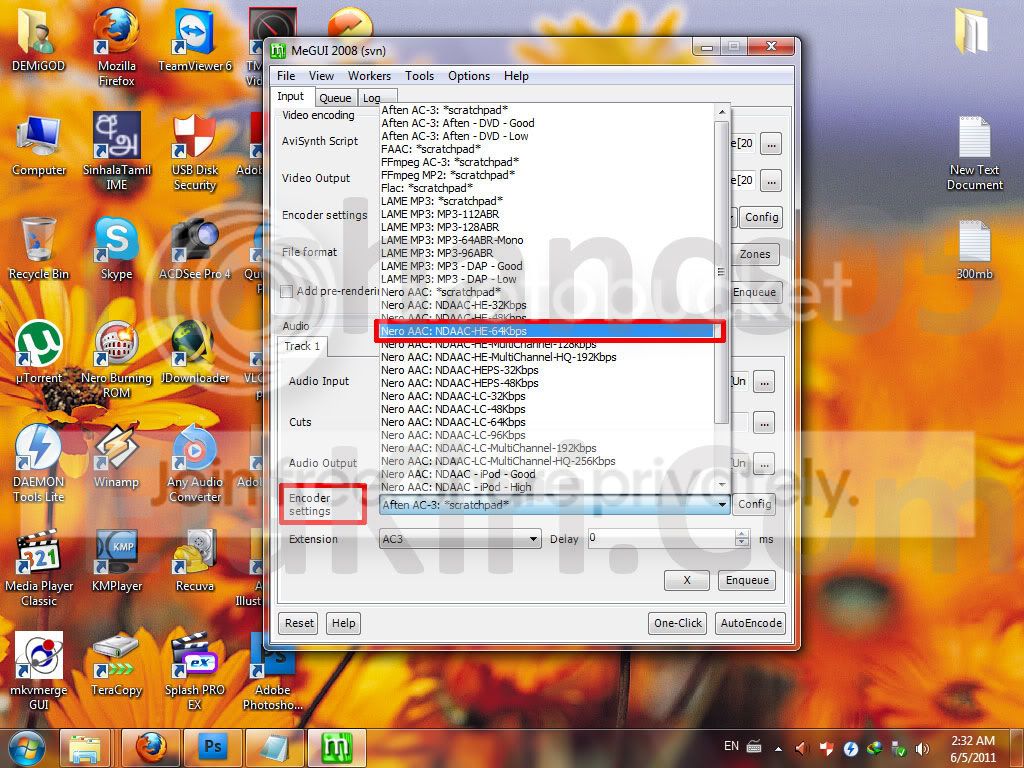Select the Input tab
The width and height of the screenshot is (1024, 768).
(x=291, y=96)
